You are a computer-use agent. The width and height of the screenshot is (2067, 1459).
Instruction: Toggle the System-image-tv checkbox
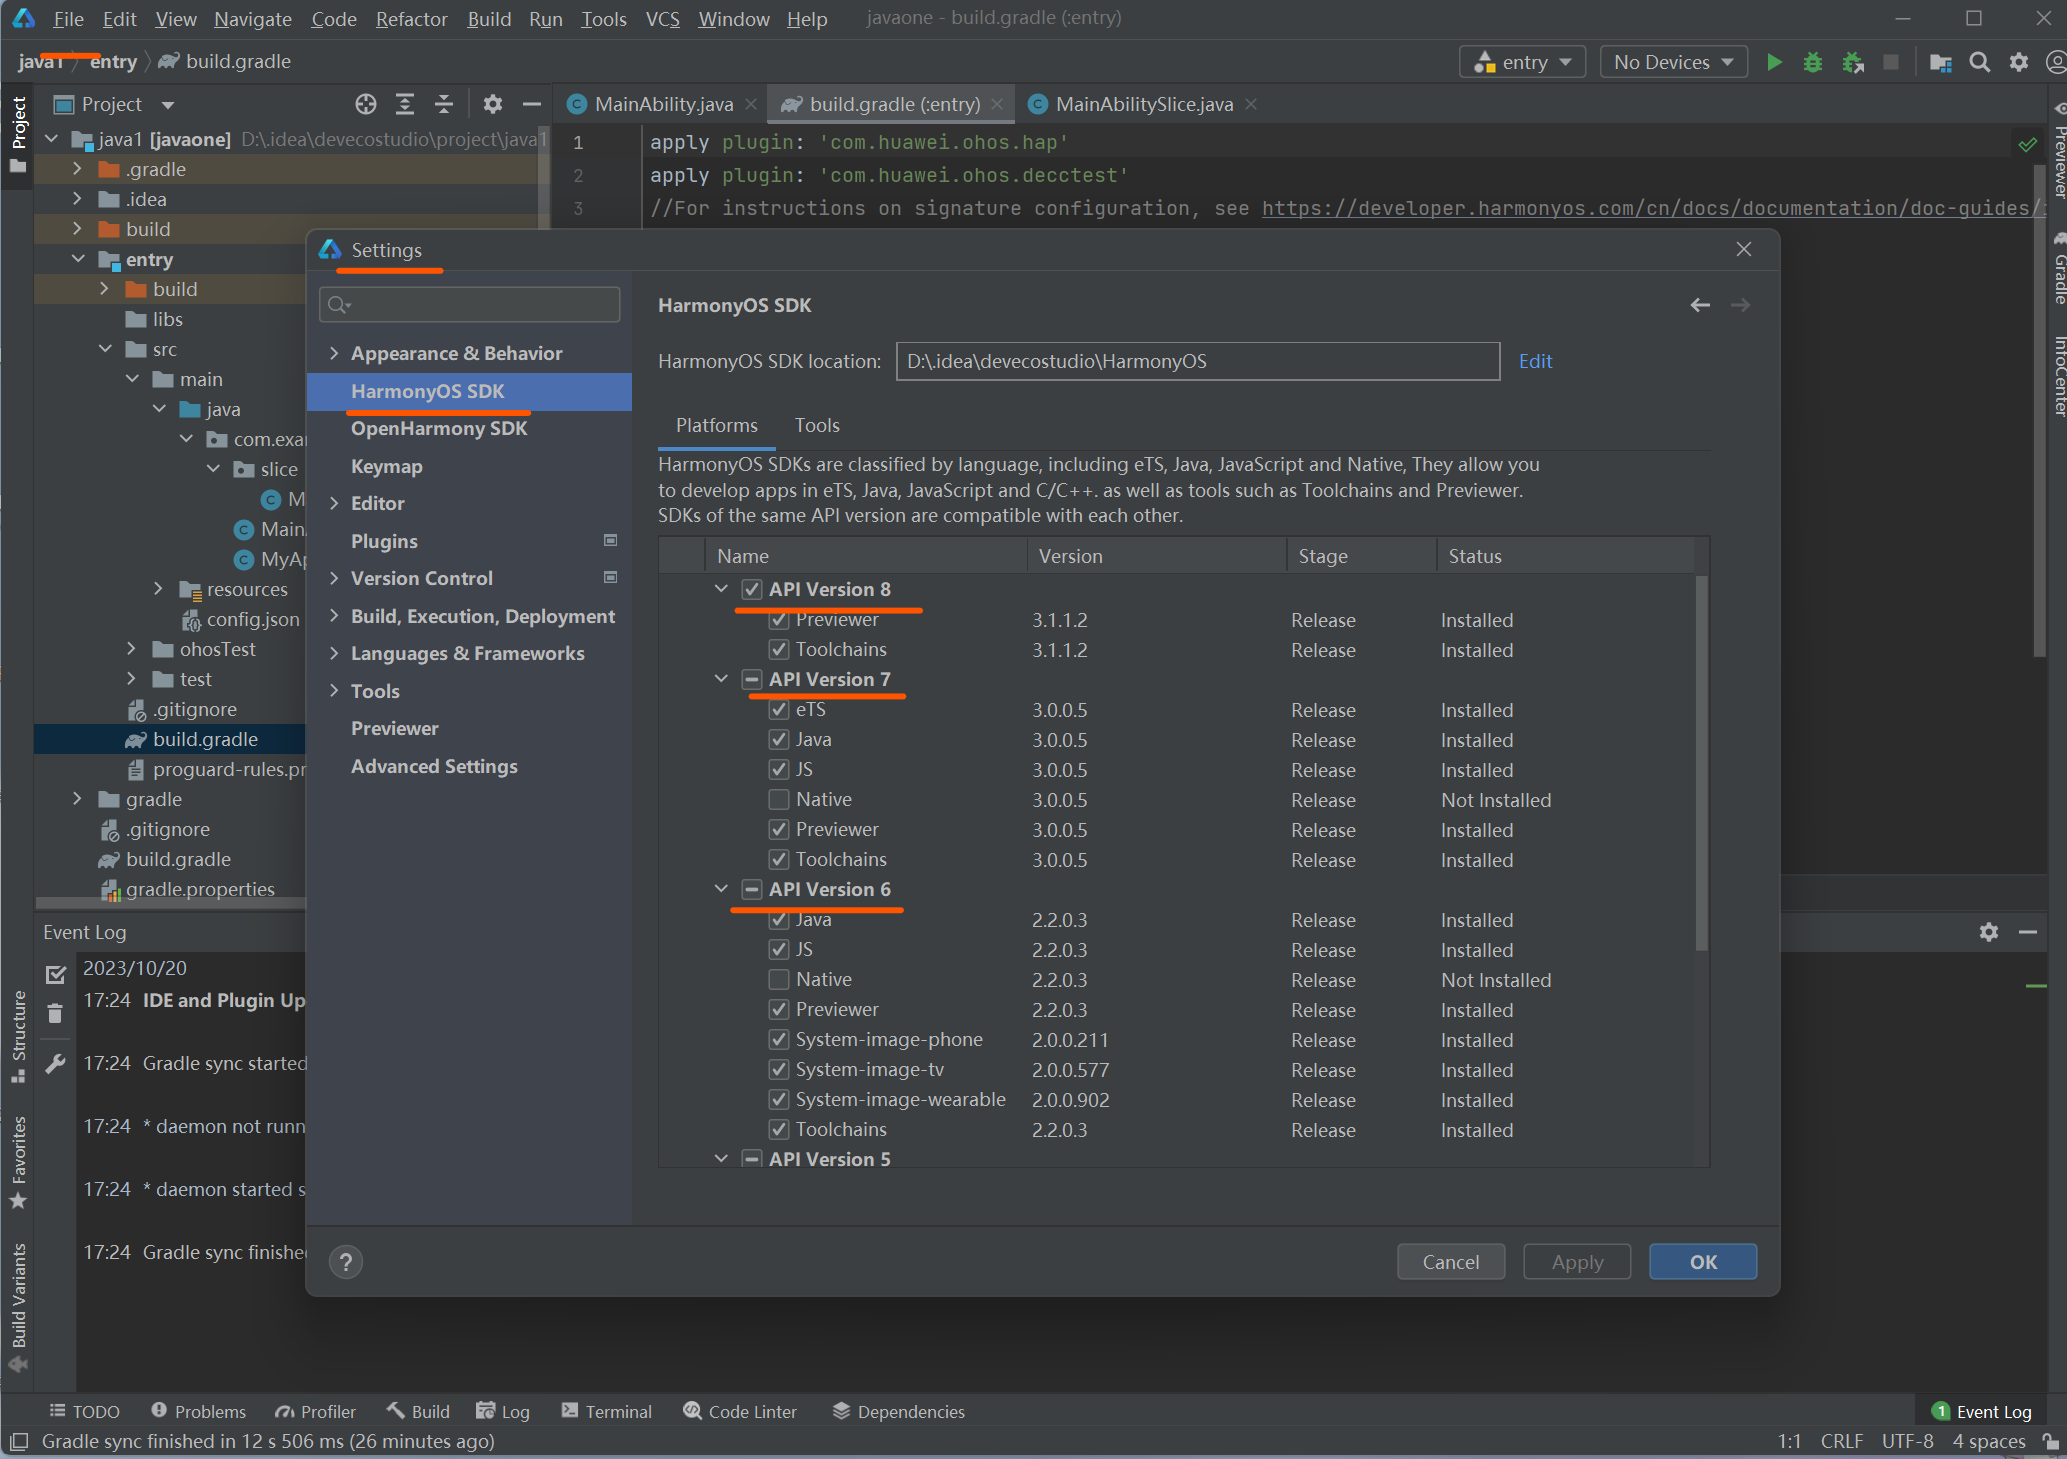(x=779, y=1070)
